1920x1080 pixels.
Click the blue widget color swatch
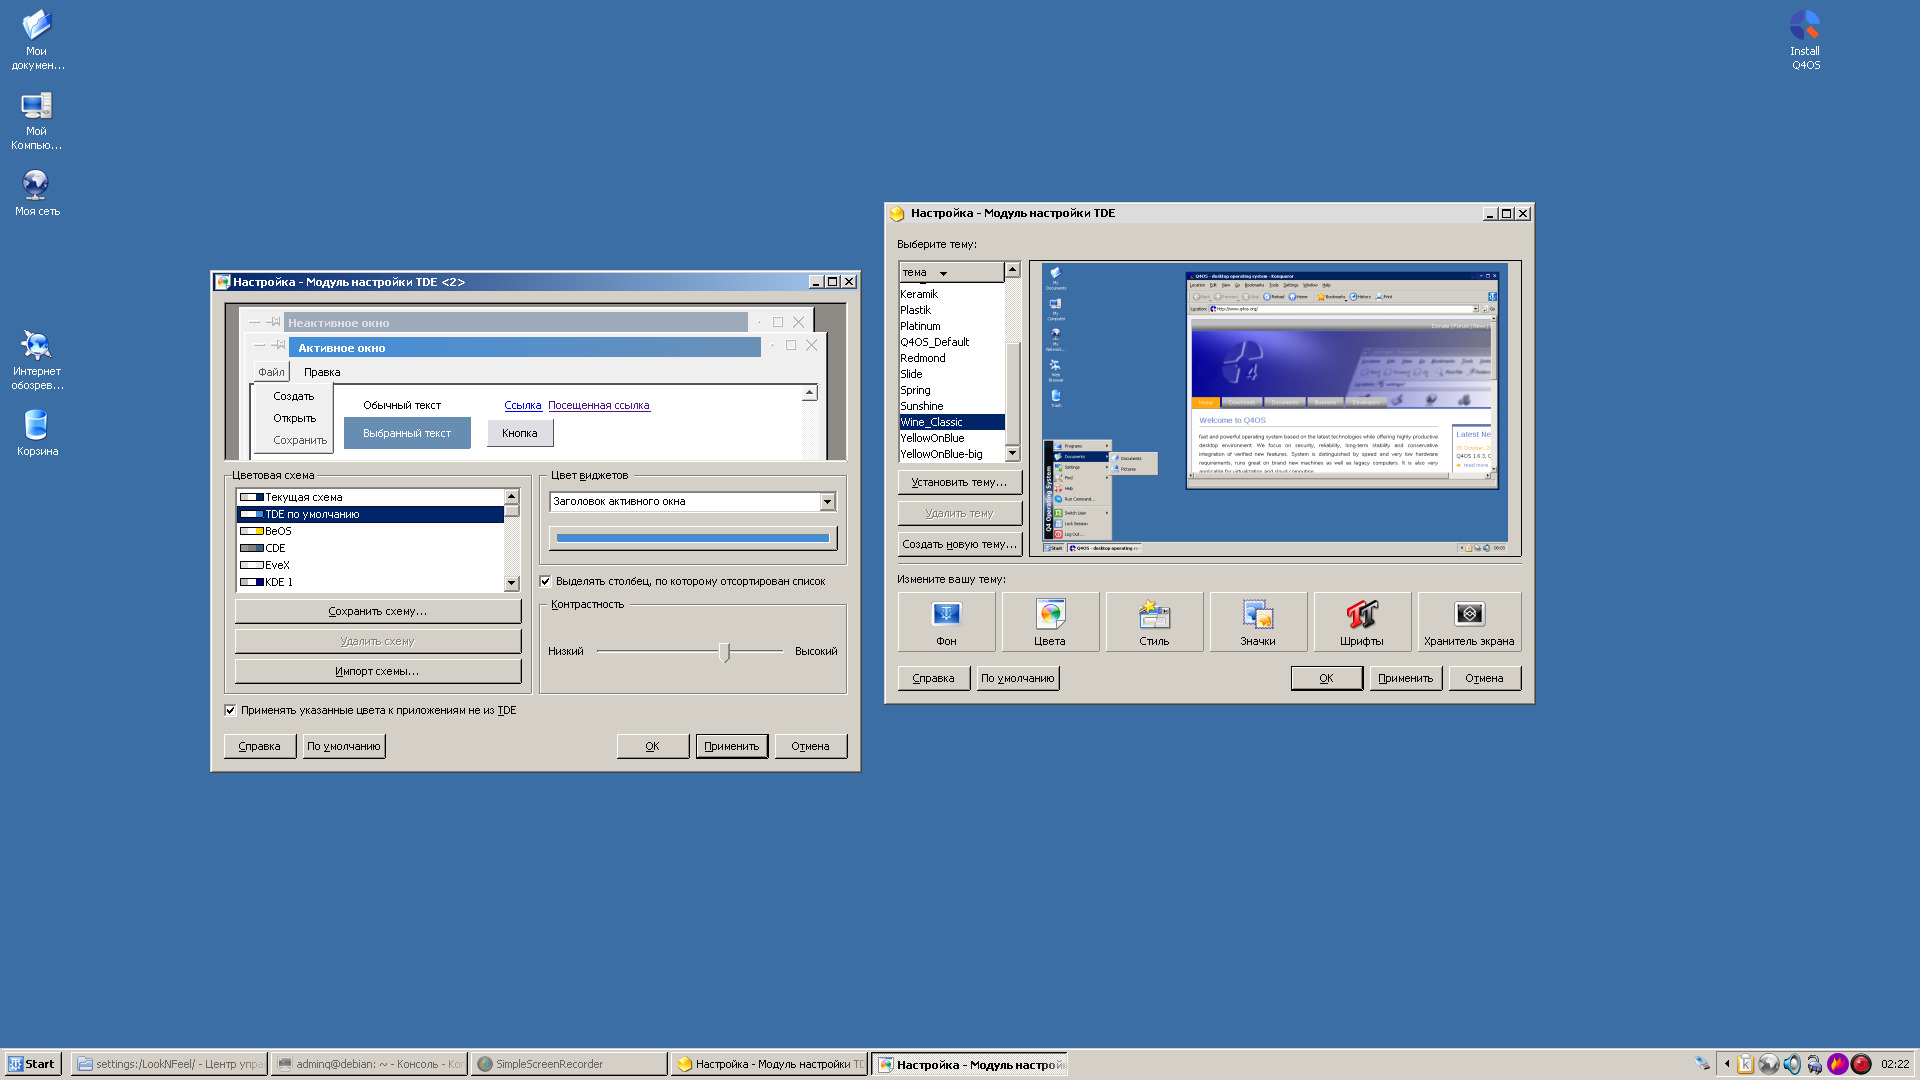coord(692,538)
